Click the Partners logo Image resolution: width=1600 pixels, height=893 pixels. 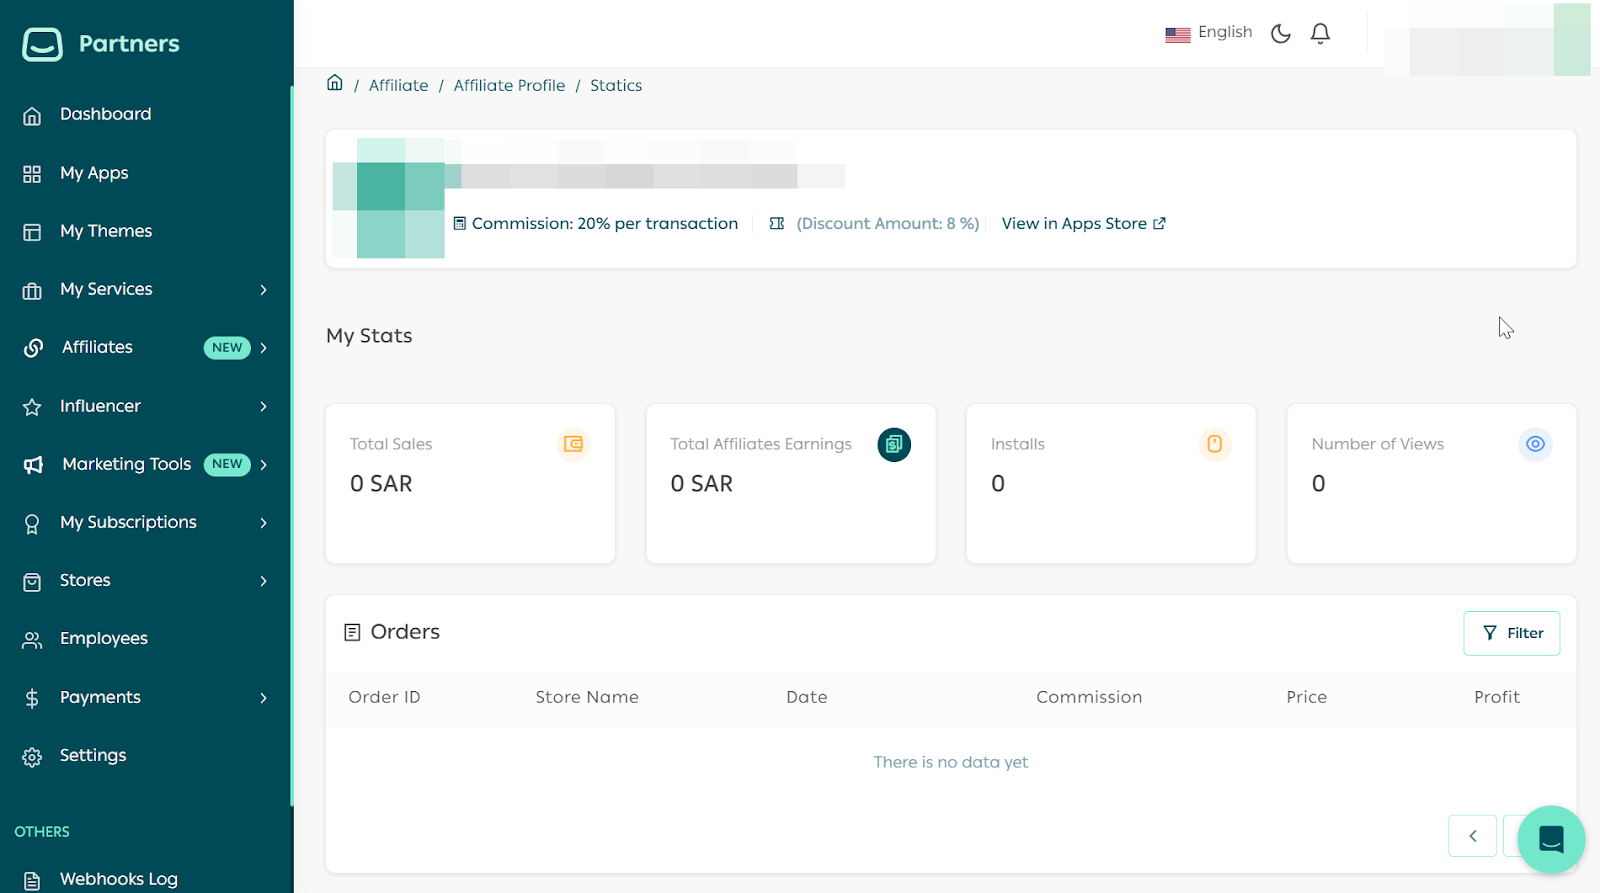pos(101,44)
